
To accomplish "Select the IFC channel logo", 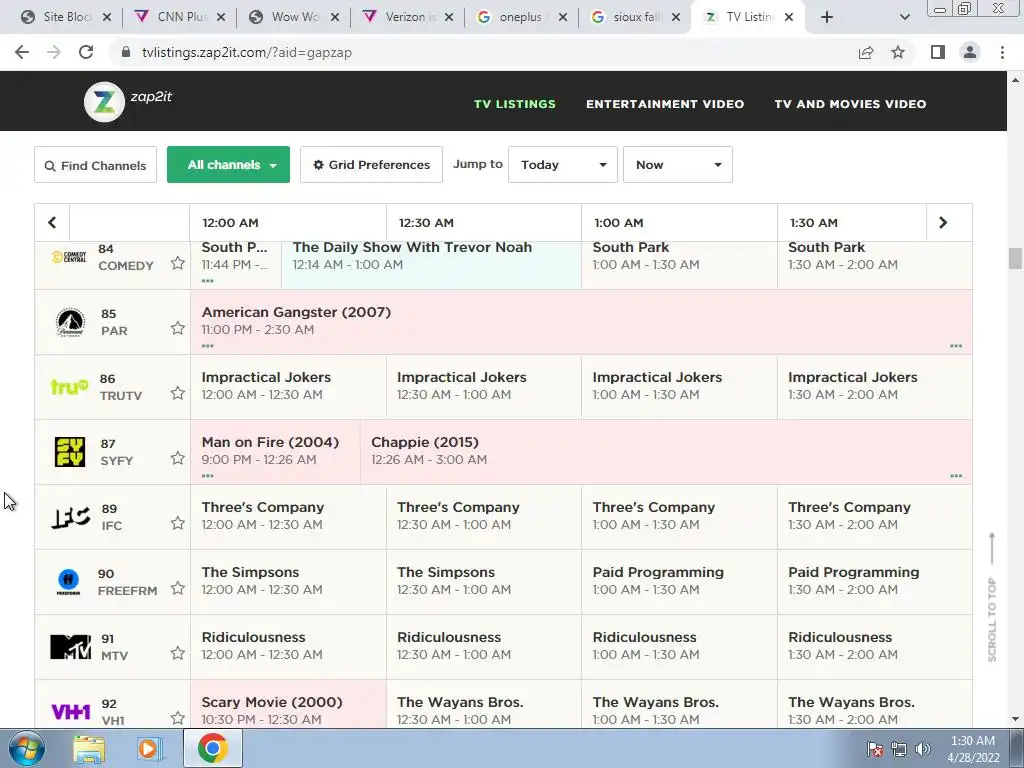I will pyautogui.click(x=71, y=517).
